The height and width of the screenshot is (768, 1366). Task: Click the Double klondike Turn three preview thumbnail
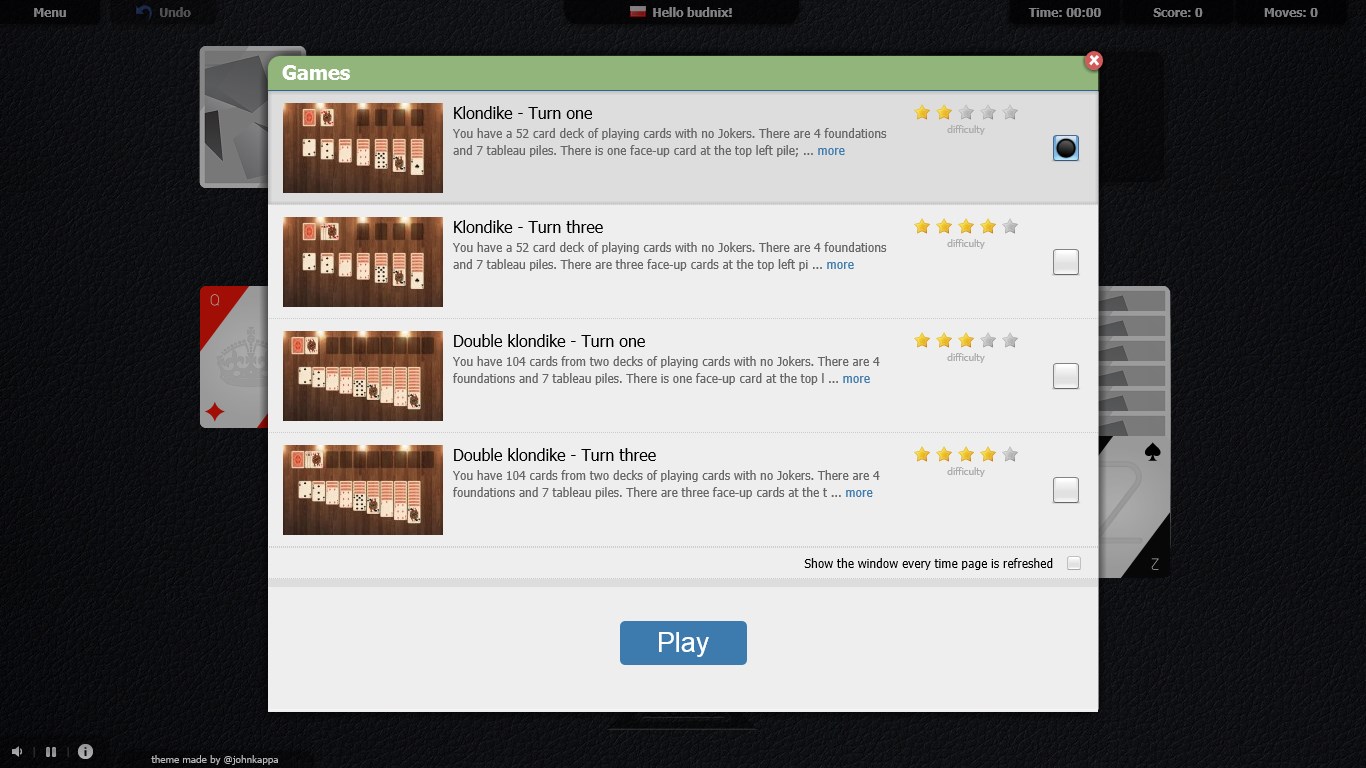coord(362,489)
